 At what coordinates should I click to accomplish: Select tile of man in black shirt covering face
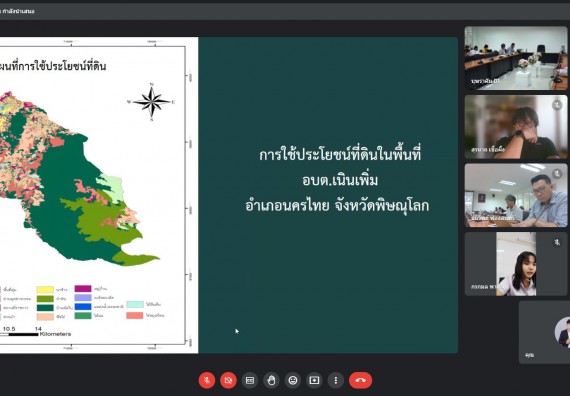coord(516,127)
